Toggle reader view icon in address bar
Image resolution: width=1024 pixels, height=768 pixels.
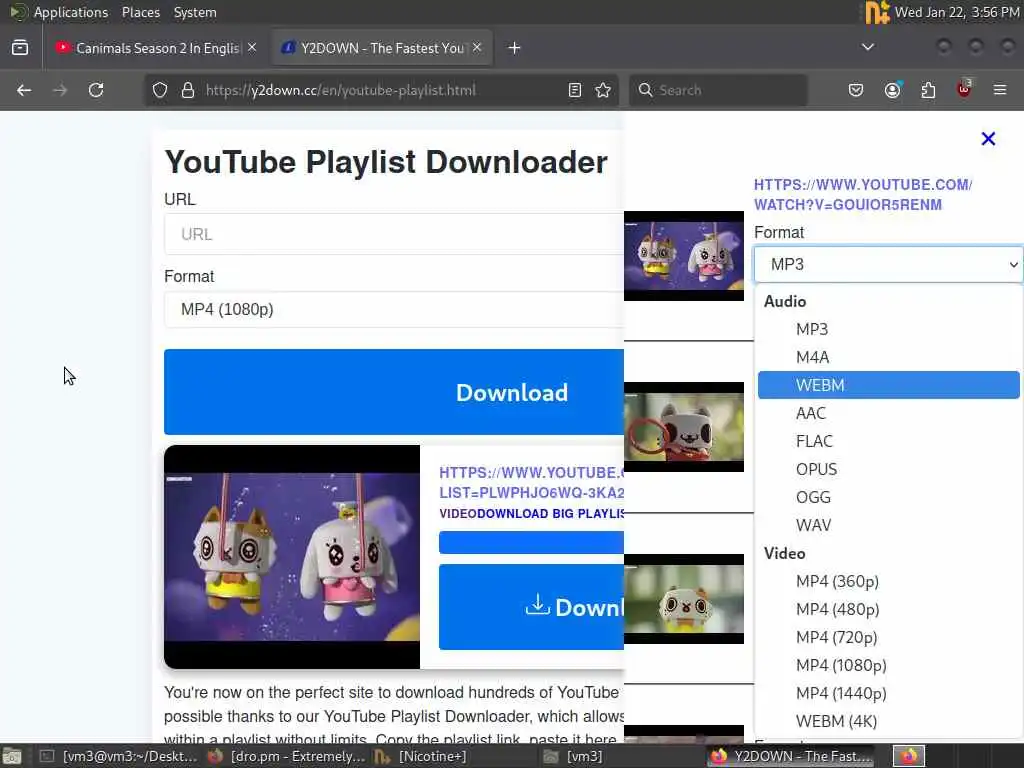[575, 90]
